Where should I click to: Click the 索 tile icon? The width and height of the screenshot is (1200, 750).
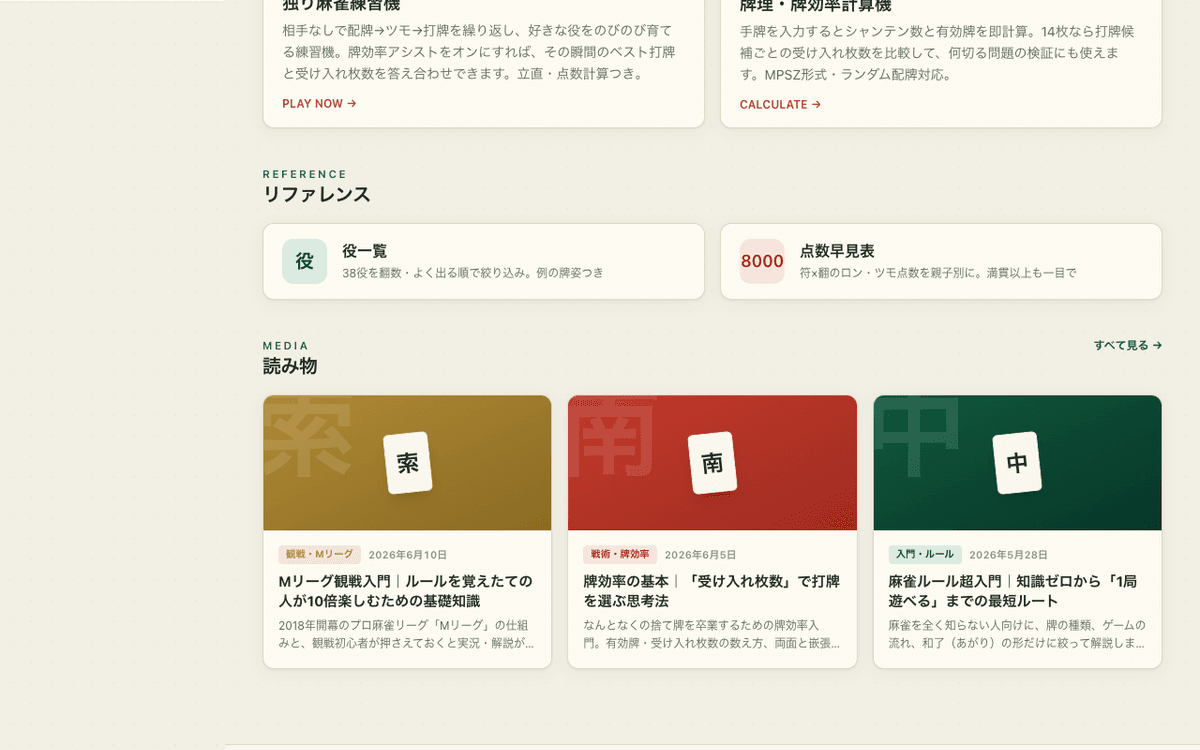click(x=408, y=463)
